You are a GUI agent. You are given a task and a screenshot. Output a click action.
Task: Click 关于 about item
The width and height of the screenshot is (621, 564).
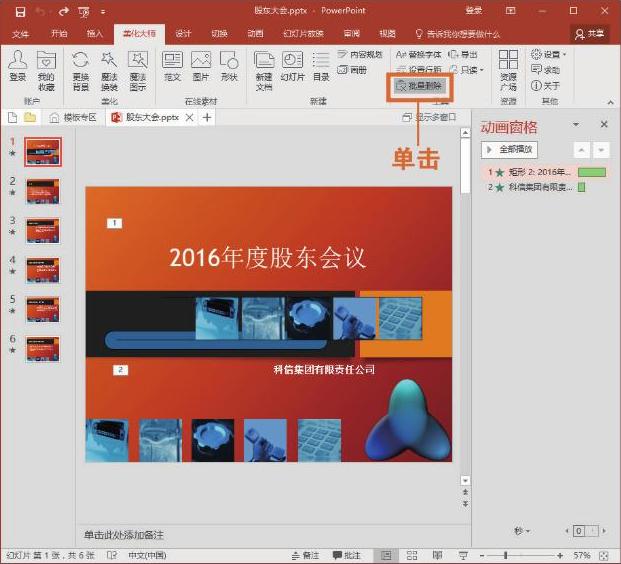[x=545, y=86]
